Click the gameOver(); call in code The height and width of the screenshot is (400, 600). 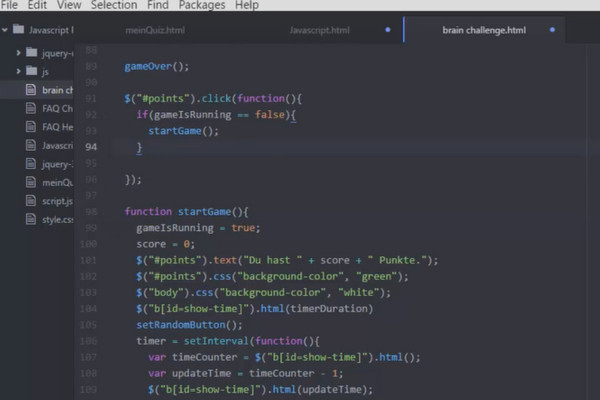pyautogui.click(x=157, y=67)
